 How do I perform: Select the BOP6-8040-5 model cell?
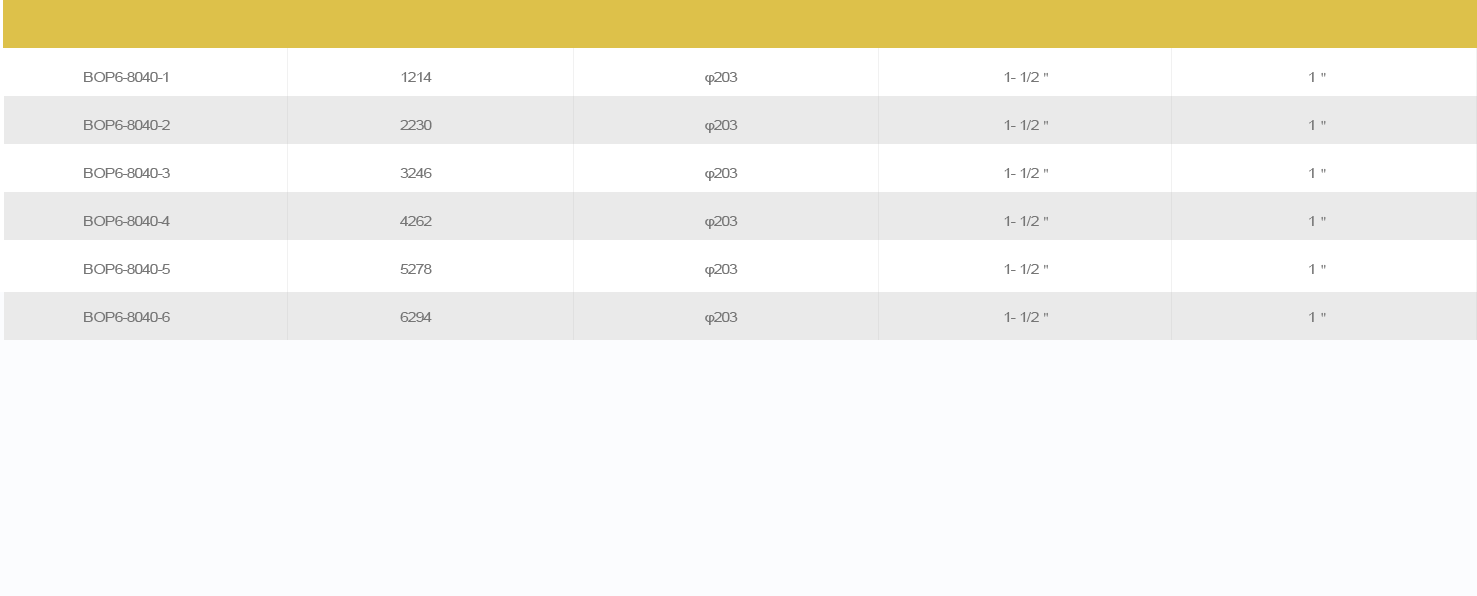(x=146, y=269)
